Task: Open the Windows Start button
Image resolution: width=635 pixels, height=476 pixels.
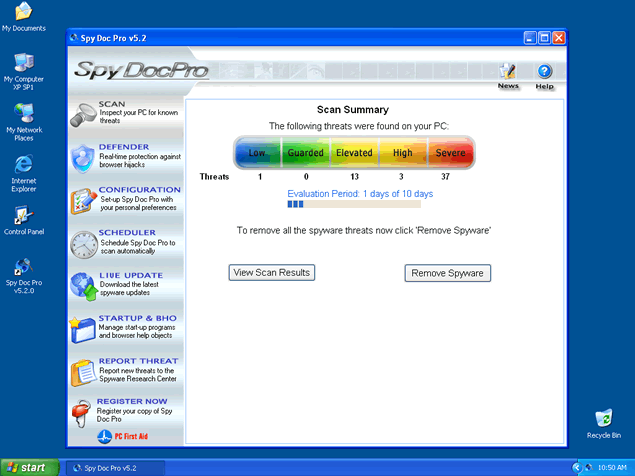Action: click(28, 467)
